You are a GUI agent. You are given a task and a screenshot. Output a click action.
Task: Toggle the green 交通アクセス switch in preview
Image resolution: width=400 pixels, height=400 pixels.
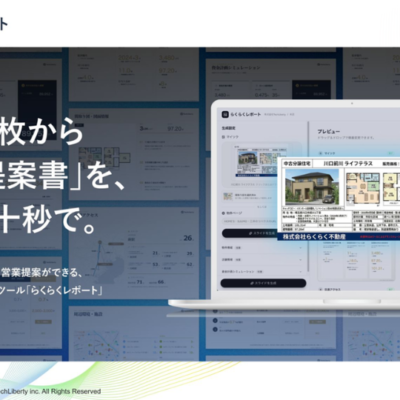(x=391, y=290)
